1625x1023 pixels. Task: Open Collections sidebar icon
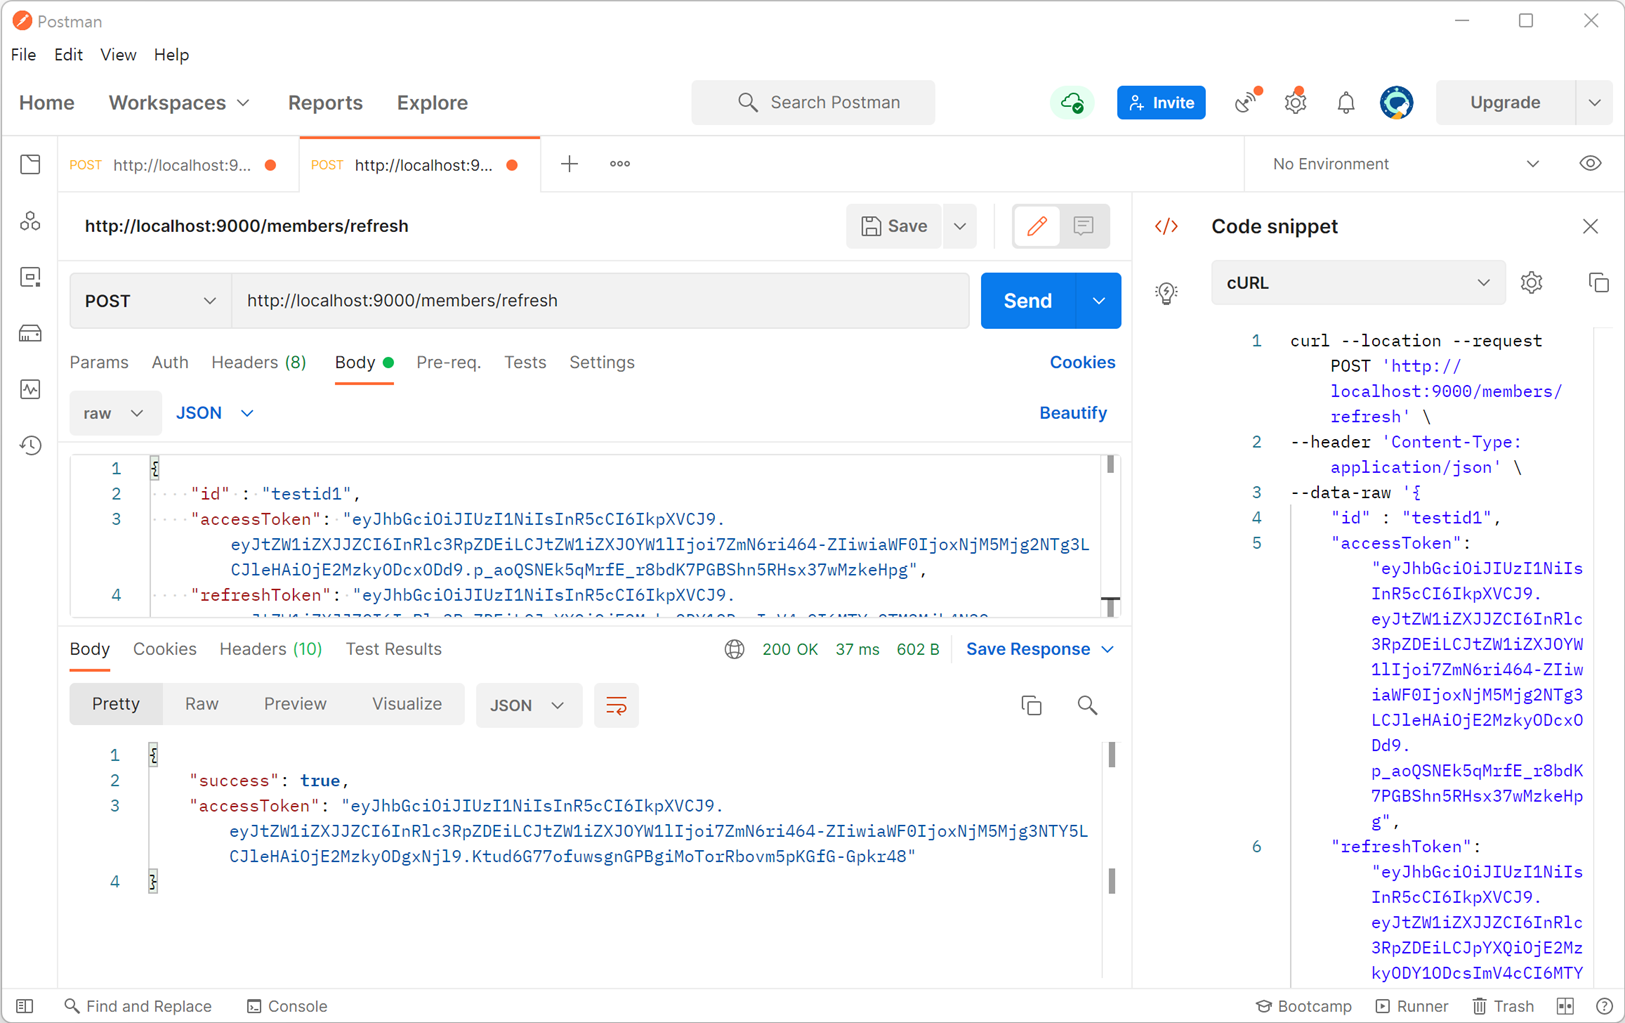pyautogui.click(x=30, y=165)
